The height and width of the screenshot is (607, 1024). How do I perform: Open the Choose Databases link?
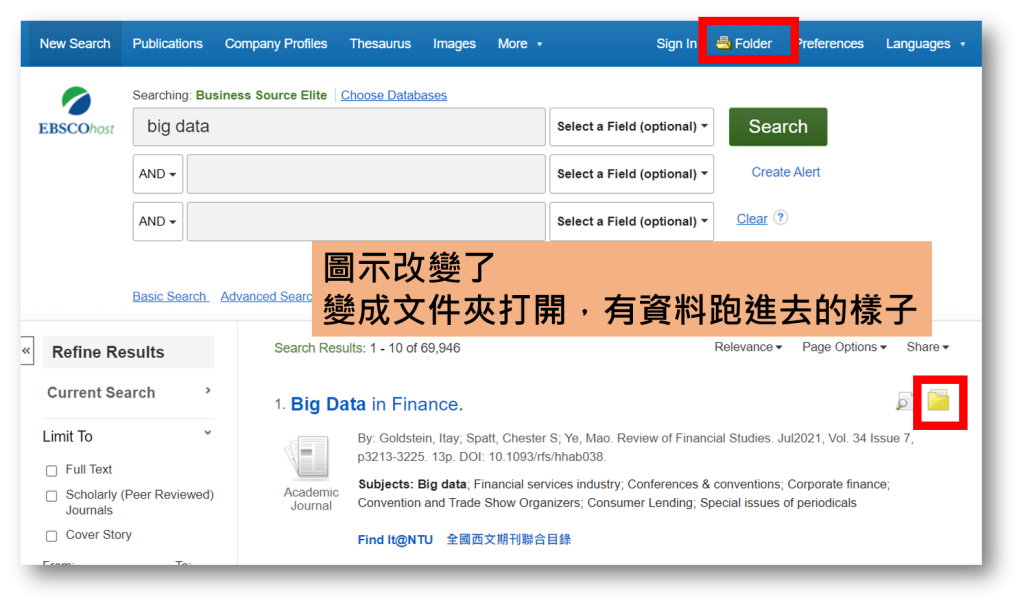tap(394, 95)
